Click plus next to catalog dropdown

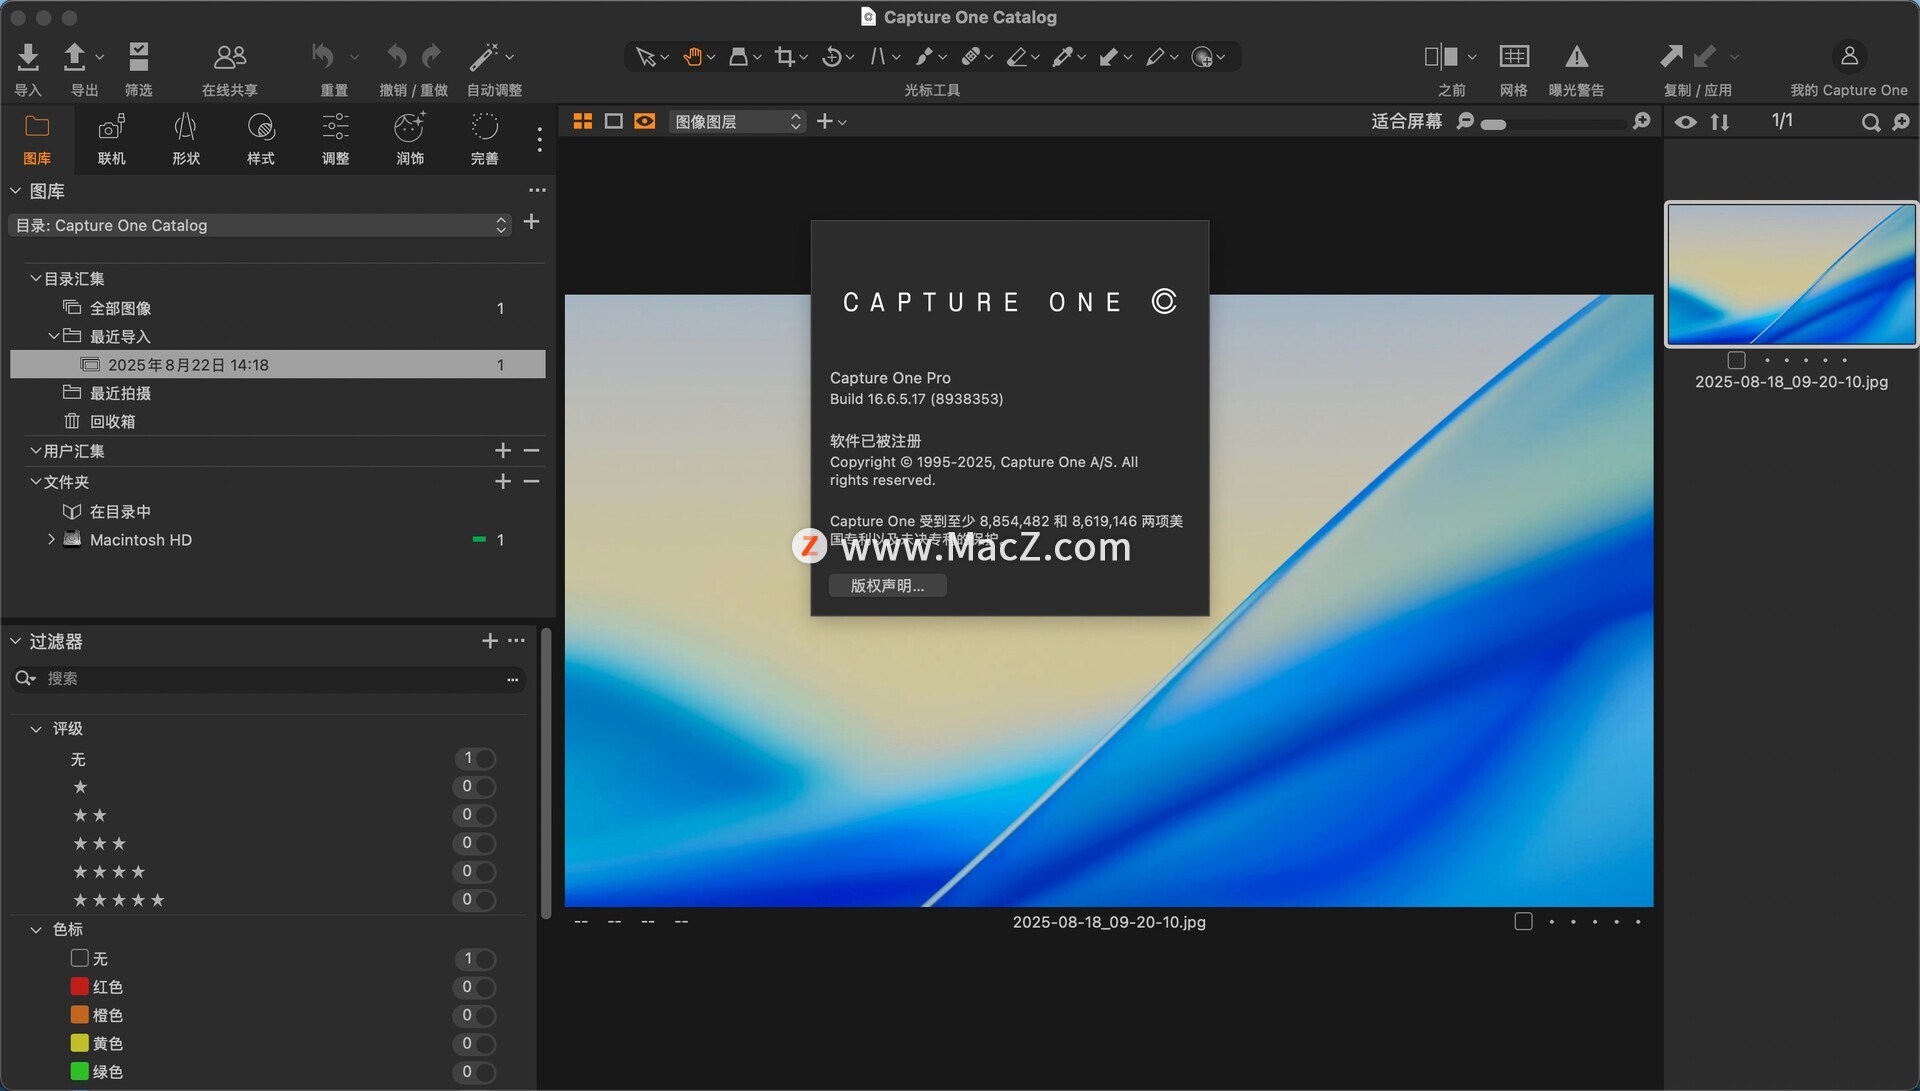coord(532,222)
